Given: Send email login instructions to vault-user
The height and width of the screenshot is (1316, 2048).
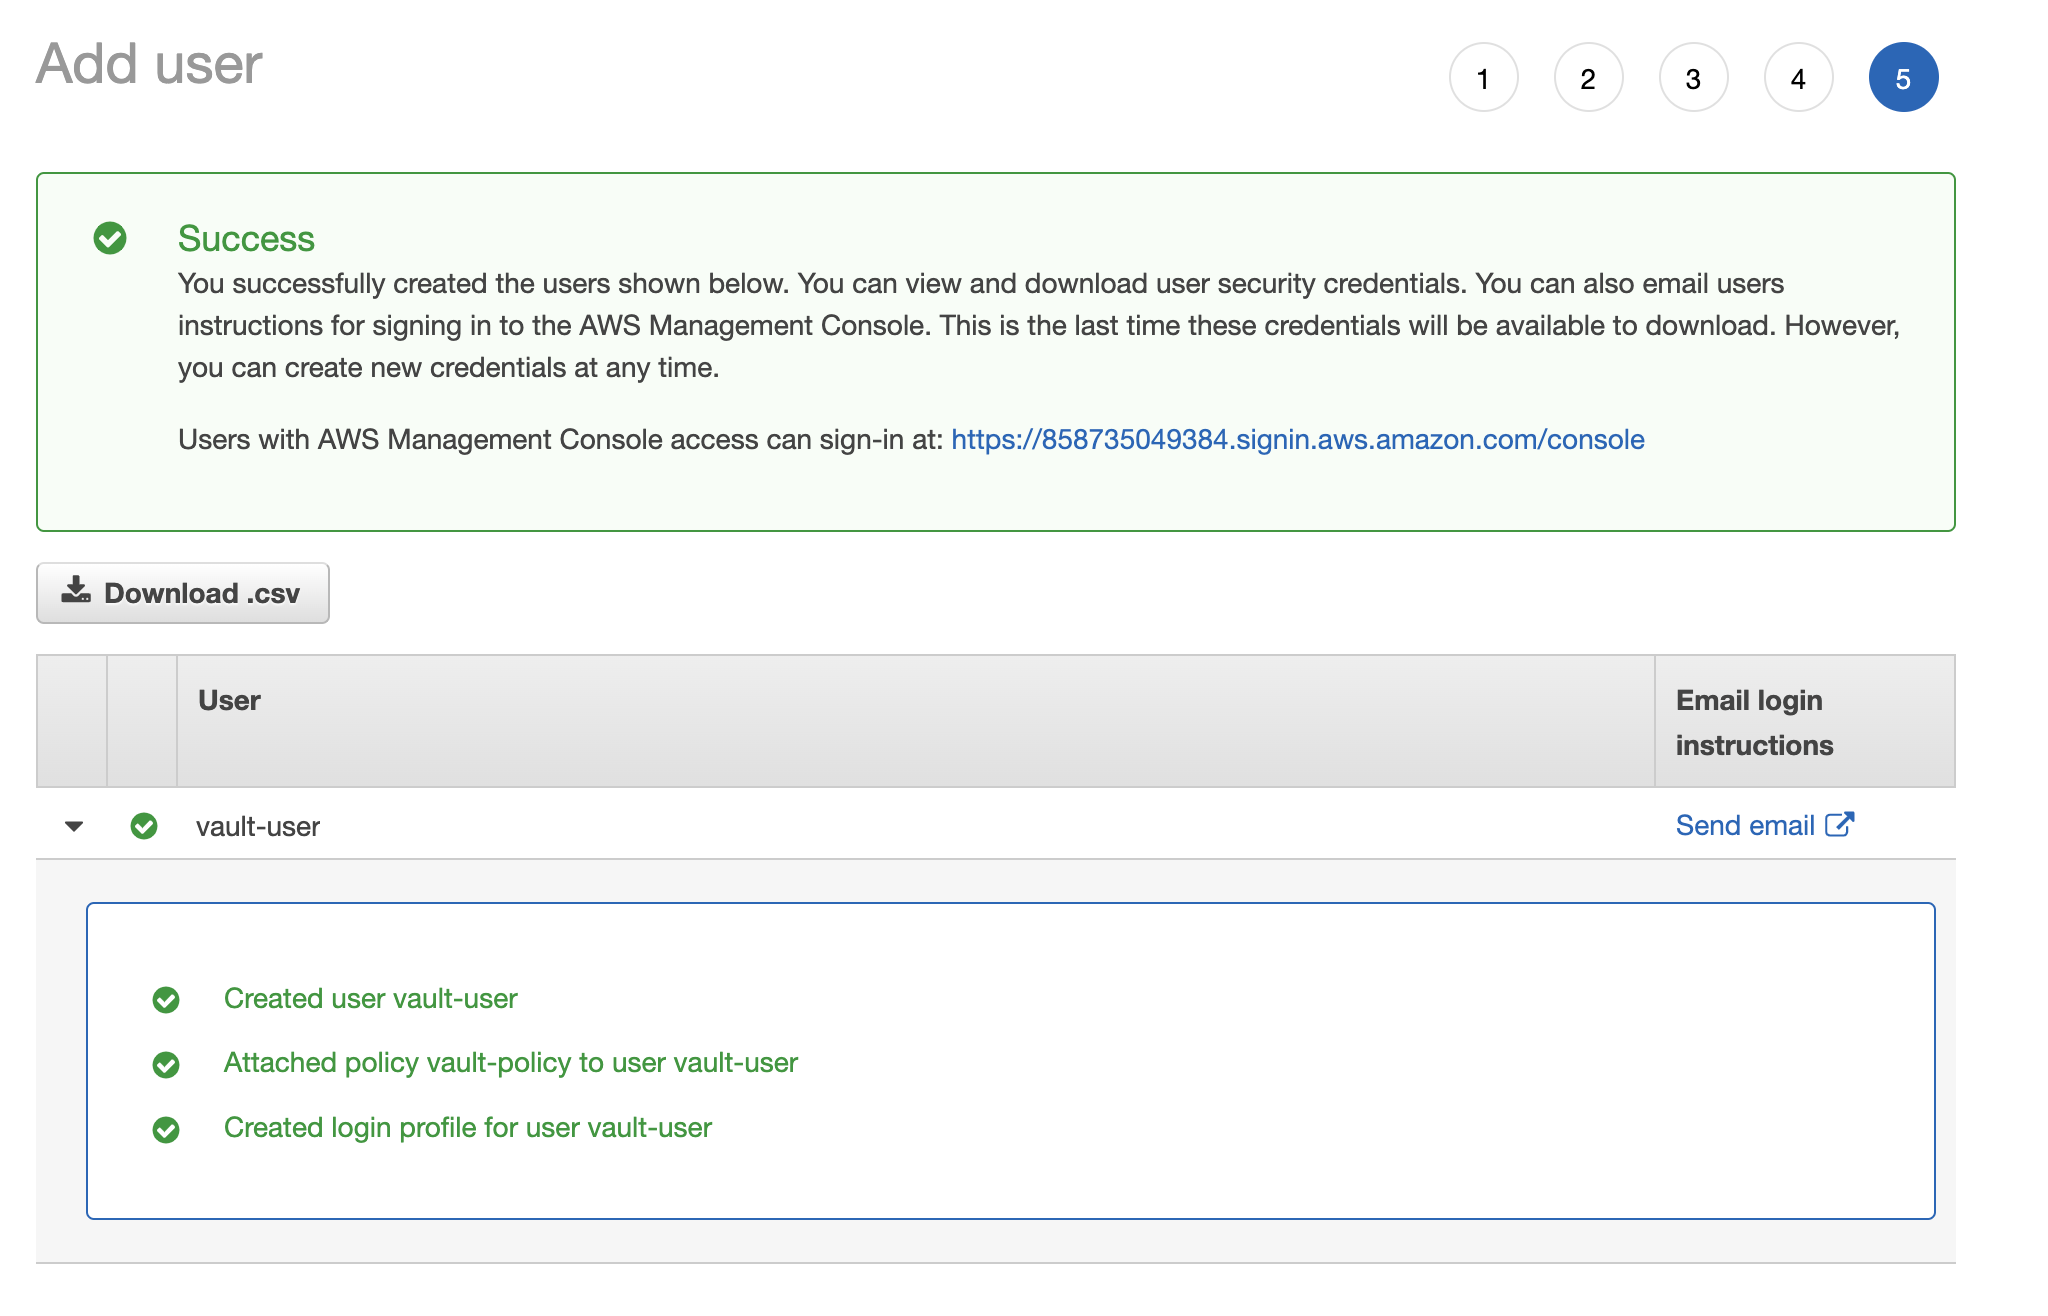Looking at the screenshot, I should click(x=1745, y=826).
